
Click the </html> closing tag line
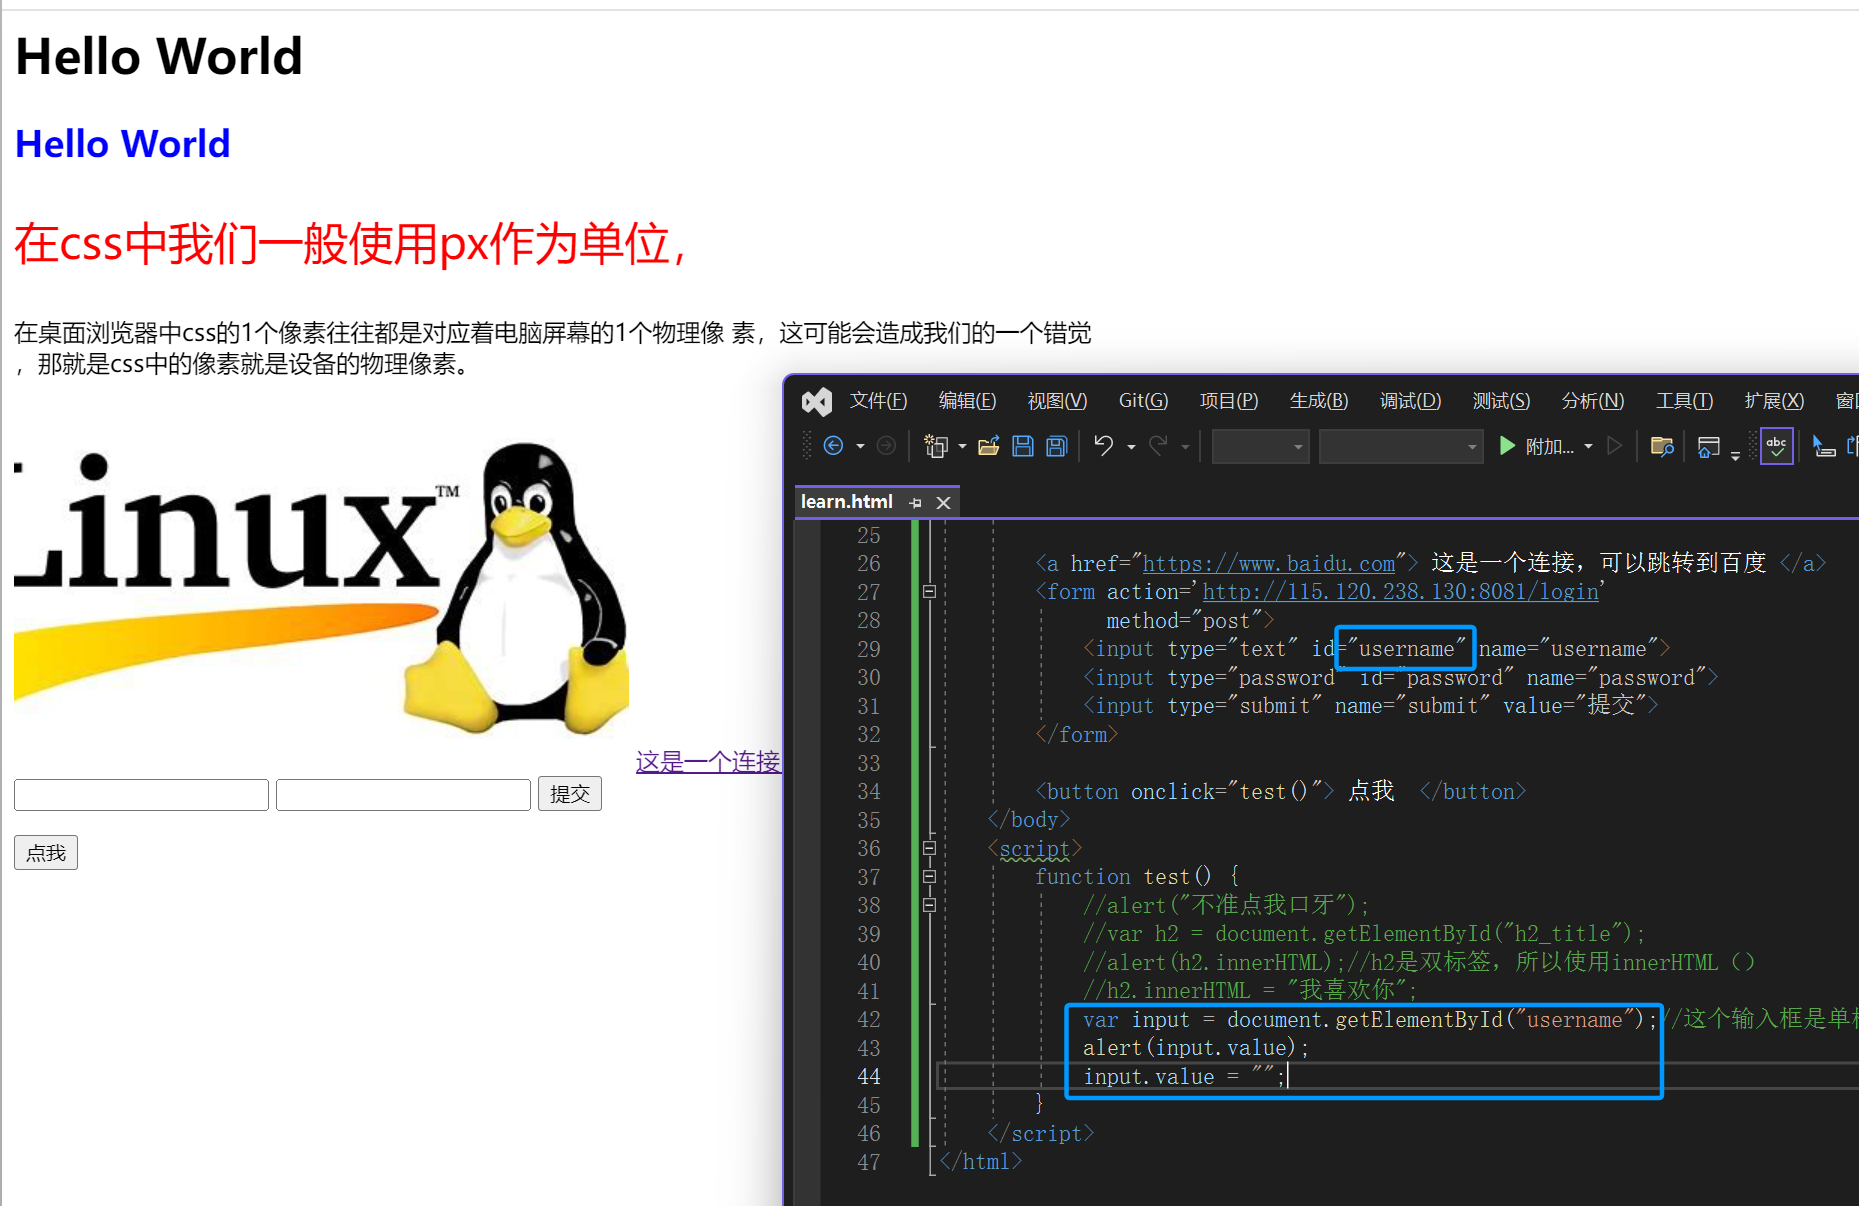[980, 1162]
